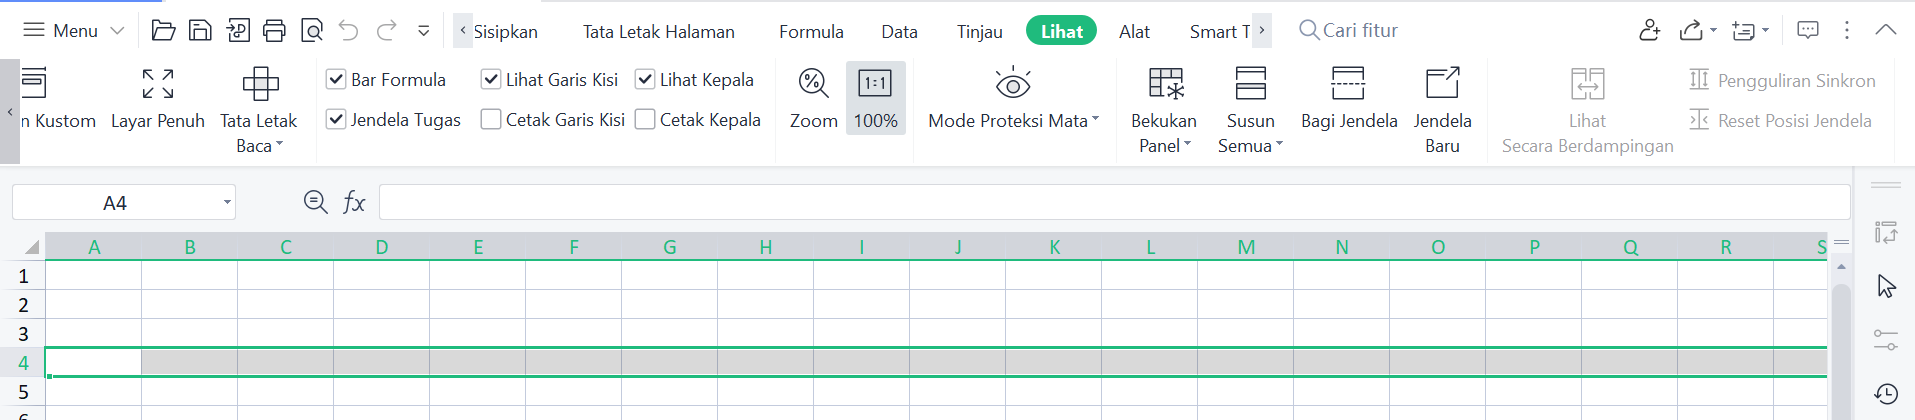
Task: Click in the formula input bar
Action: coord(1113,203)
